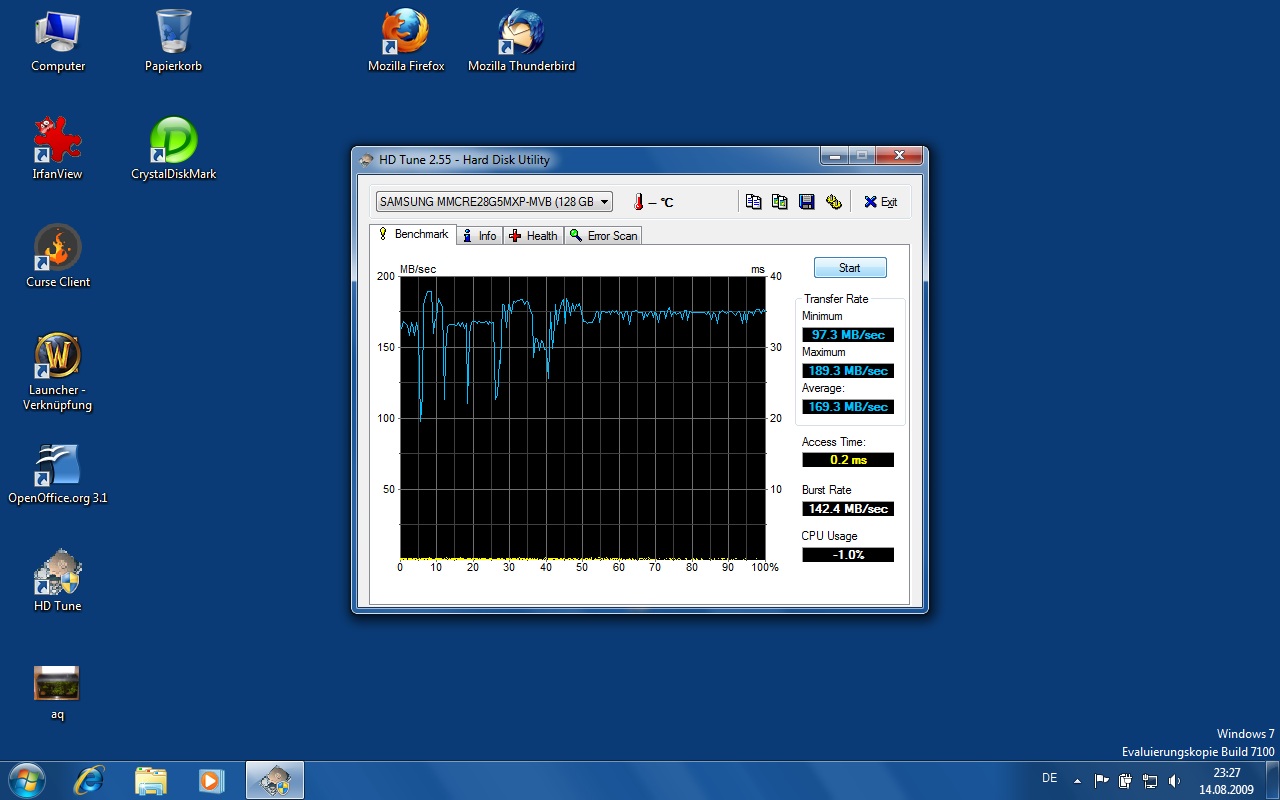Click the Maximum value 189.3 MB/sec

(848, 371)
